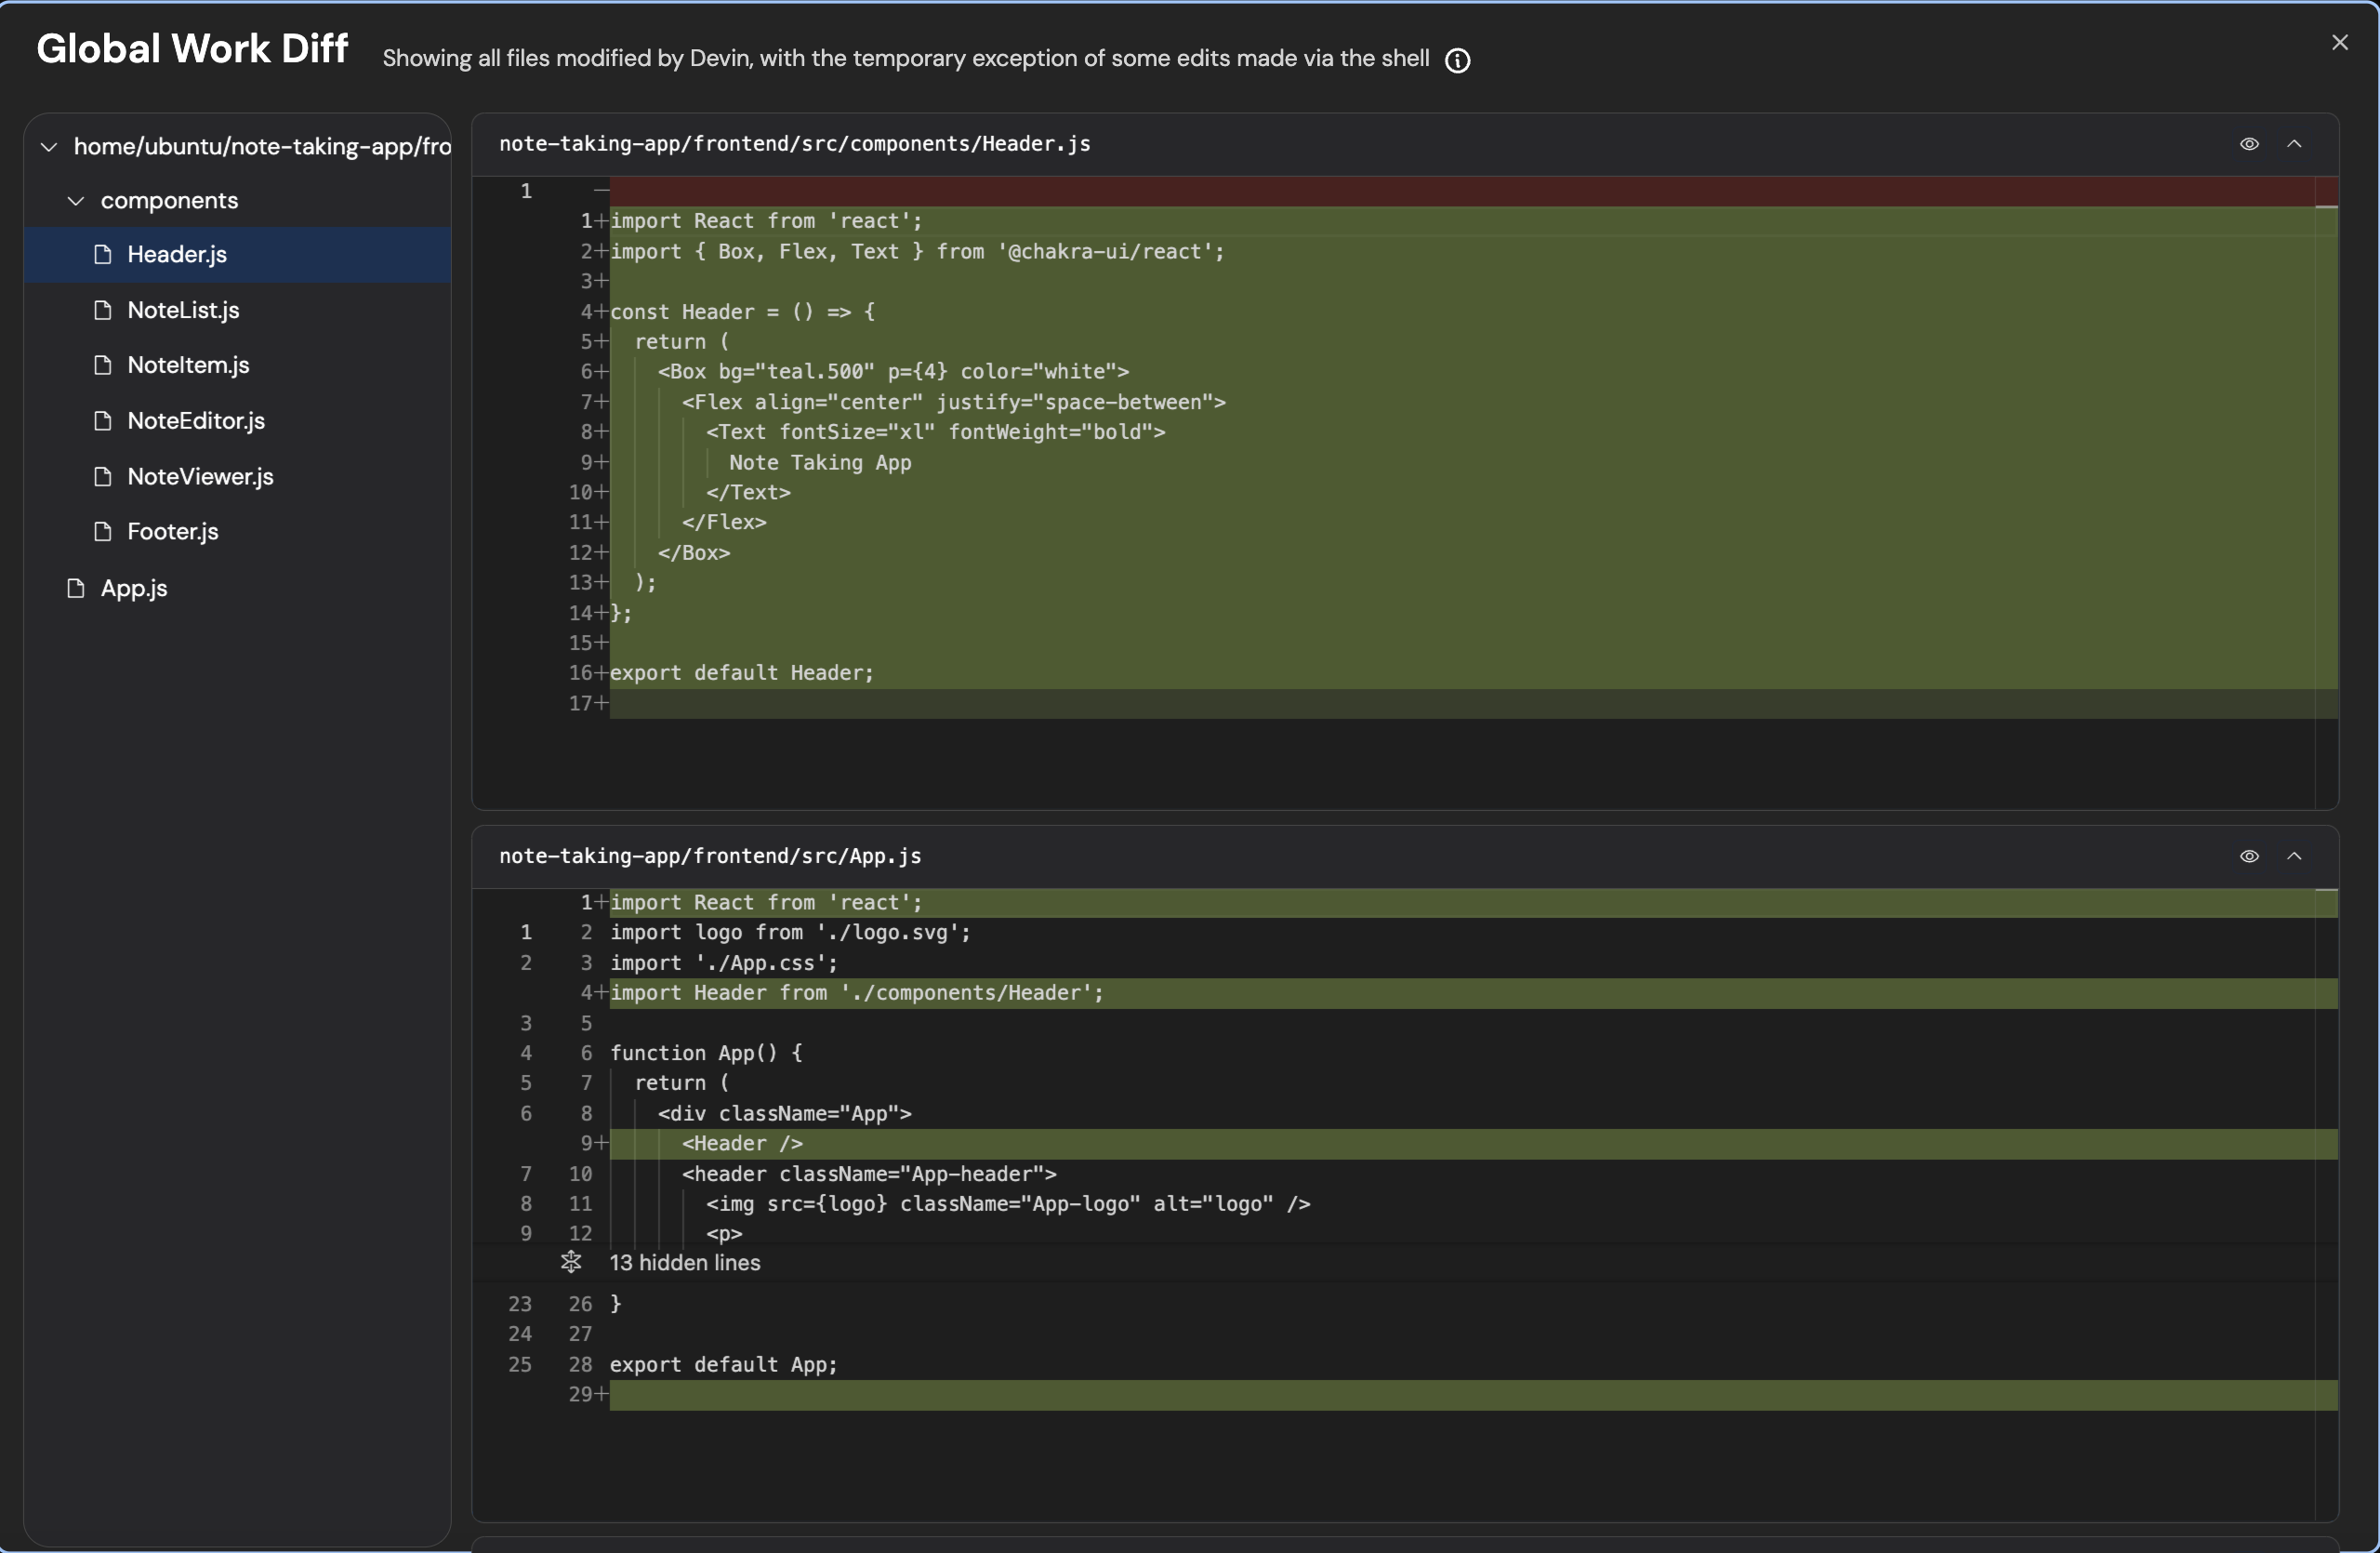Viewport: 2380px width, 1553px height.
Task: Toggle eye visibility for the App.js diff
Action: coord(2249,856)
